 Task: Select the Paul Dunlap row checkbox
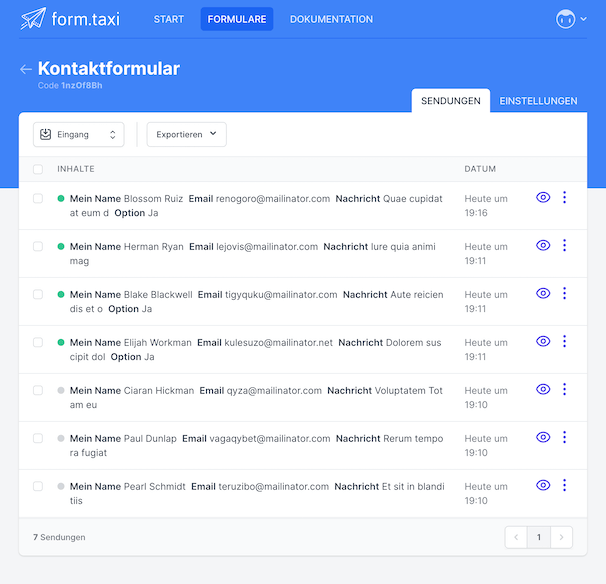38,439
